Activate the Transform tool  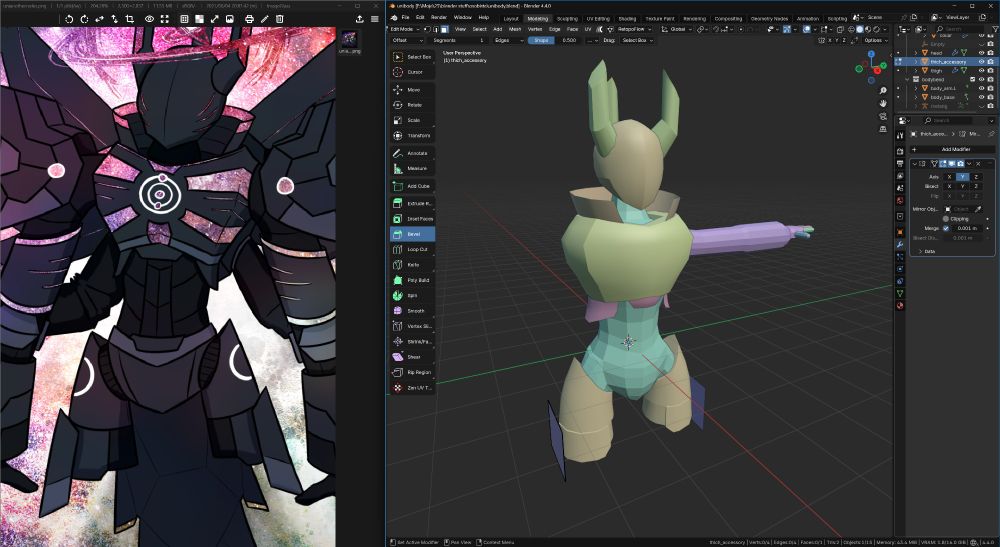(413, 136)
